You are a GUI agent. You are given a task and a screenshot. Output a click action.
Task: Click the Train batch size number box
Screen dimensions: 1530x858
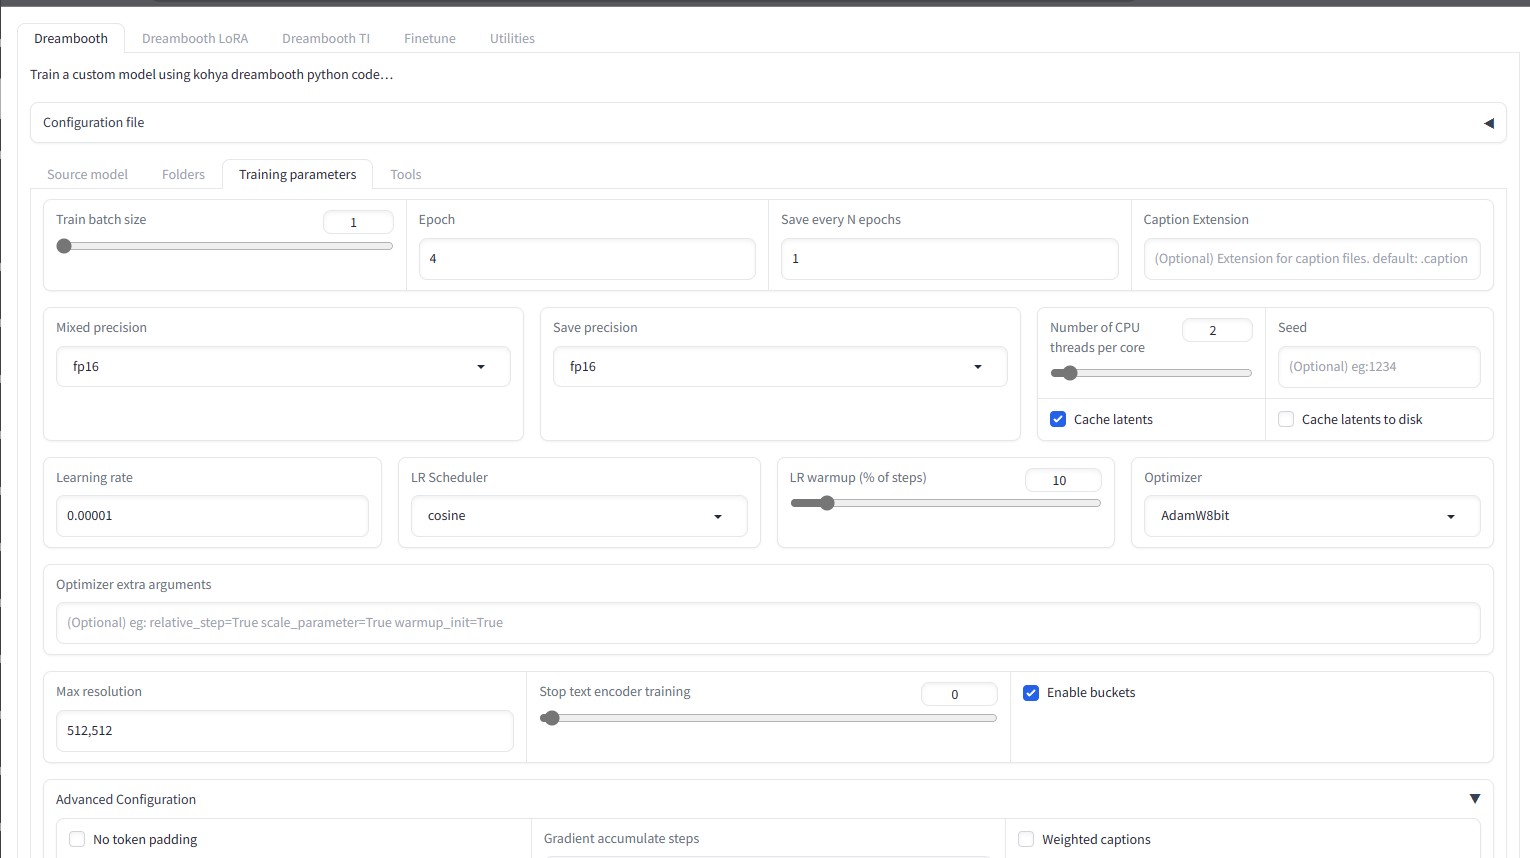point(358,222)
